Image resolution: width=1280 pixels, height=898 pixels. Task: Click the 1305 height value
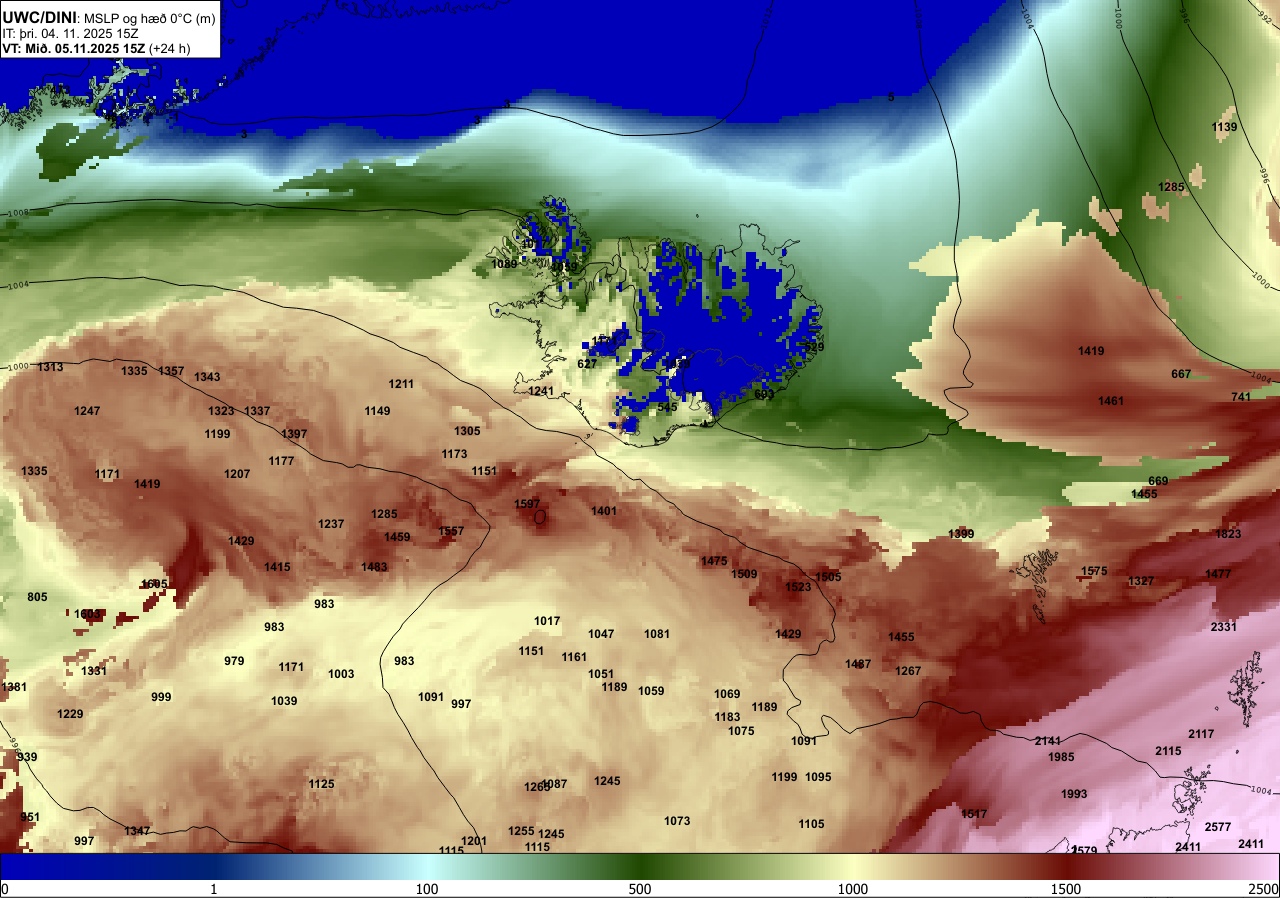(467, 431)
